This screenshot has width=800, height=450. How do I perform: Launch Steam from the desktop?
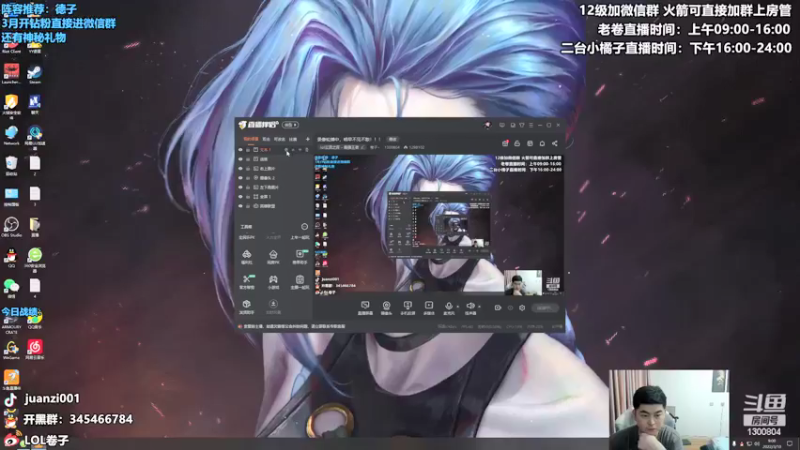click(x=35, y=74)
